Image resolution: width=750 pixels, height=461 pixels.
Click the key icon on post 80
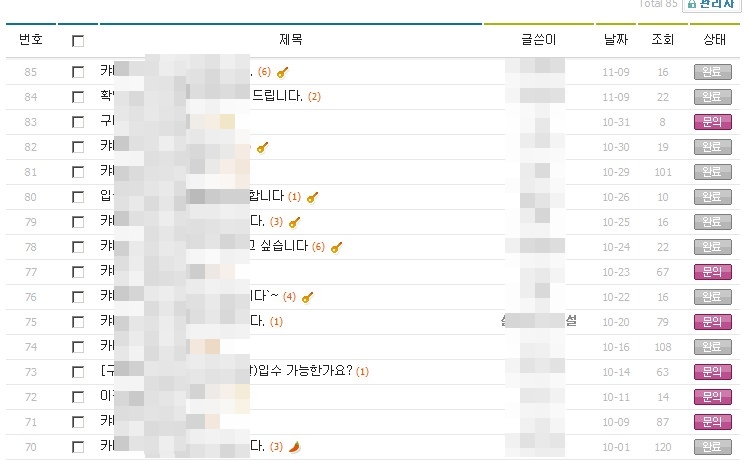click(312, 197)
